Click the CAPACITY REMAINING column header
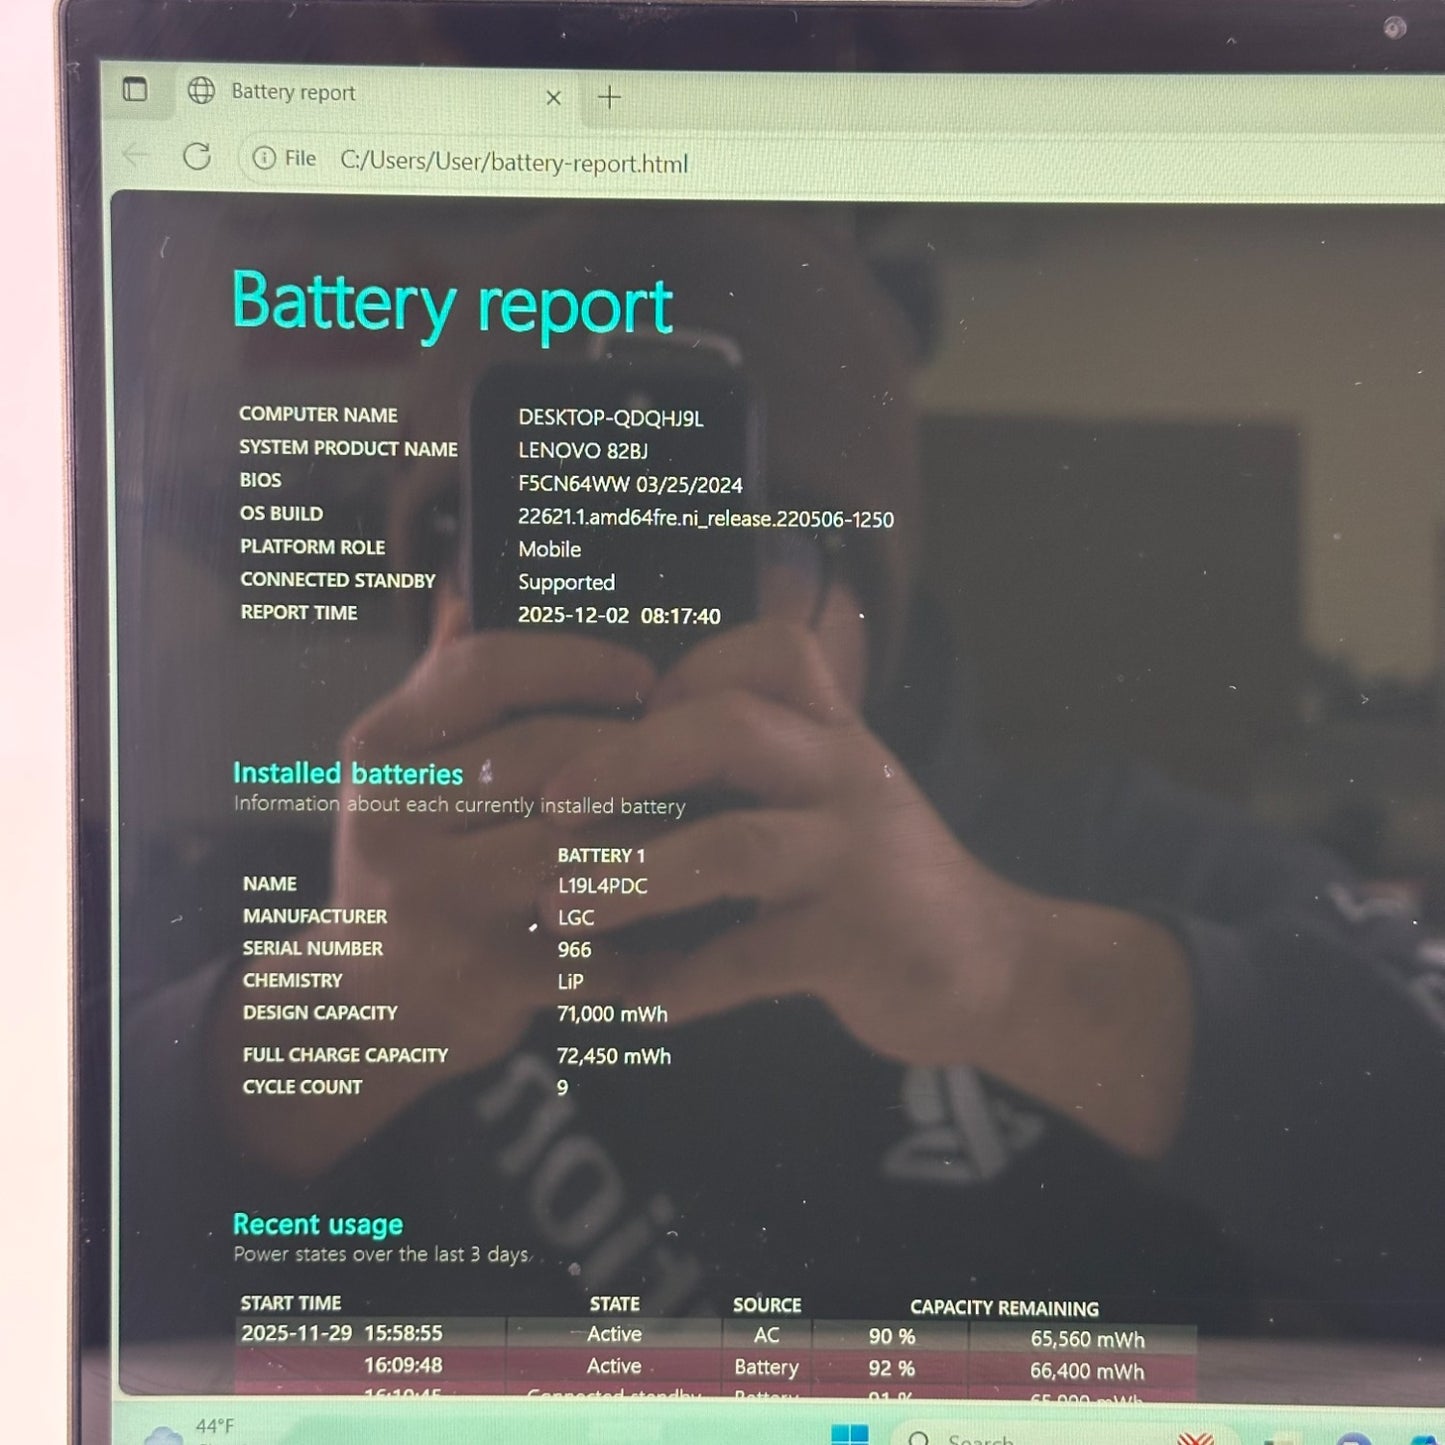Image resolution: width=1445 pixels, height=1445 pixels. click(1004, 1308)
